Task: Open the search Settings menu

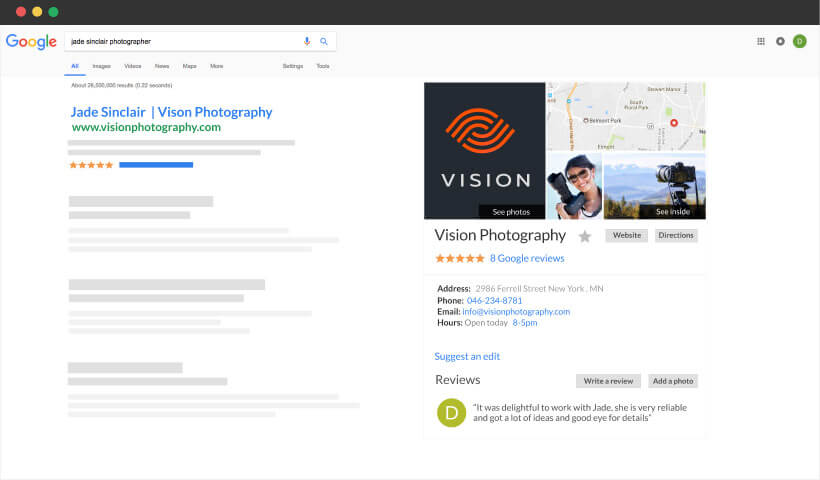Action: pyautogui.click(x=292, y=66)
